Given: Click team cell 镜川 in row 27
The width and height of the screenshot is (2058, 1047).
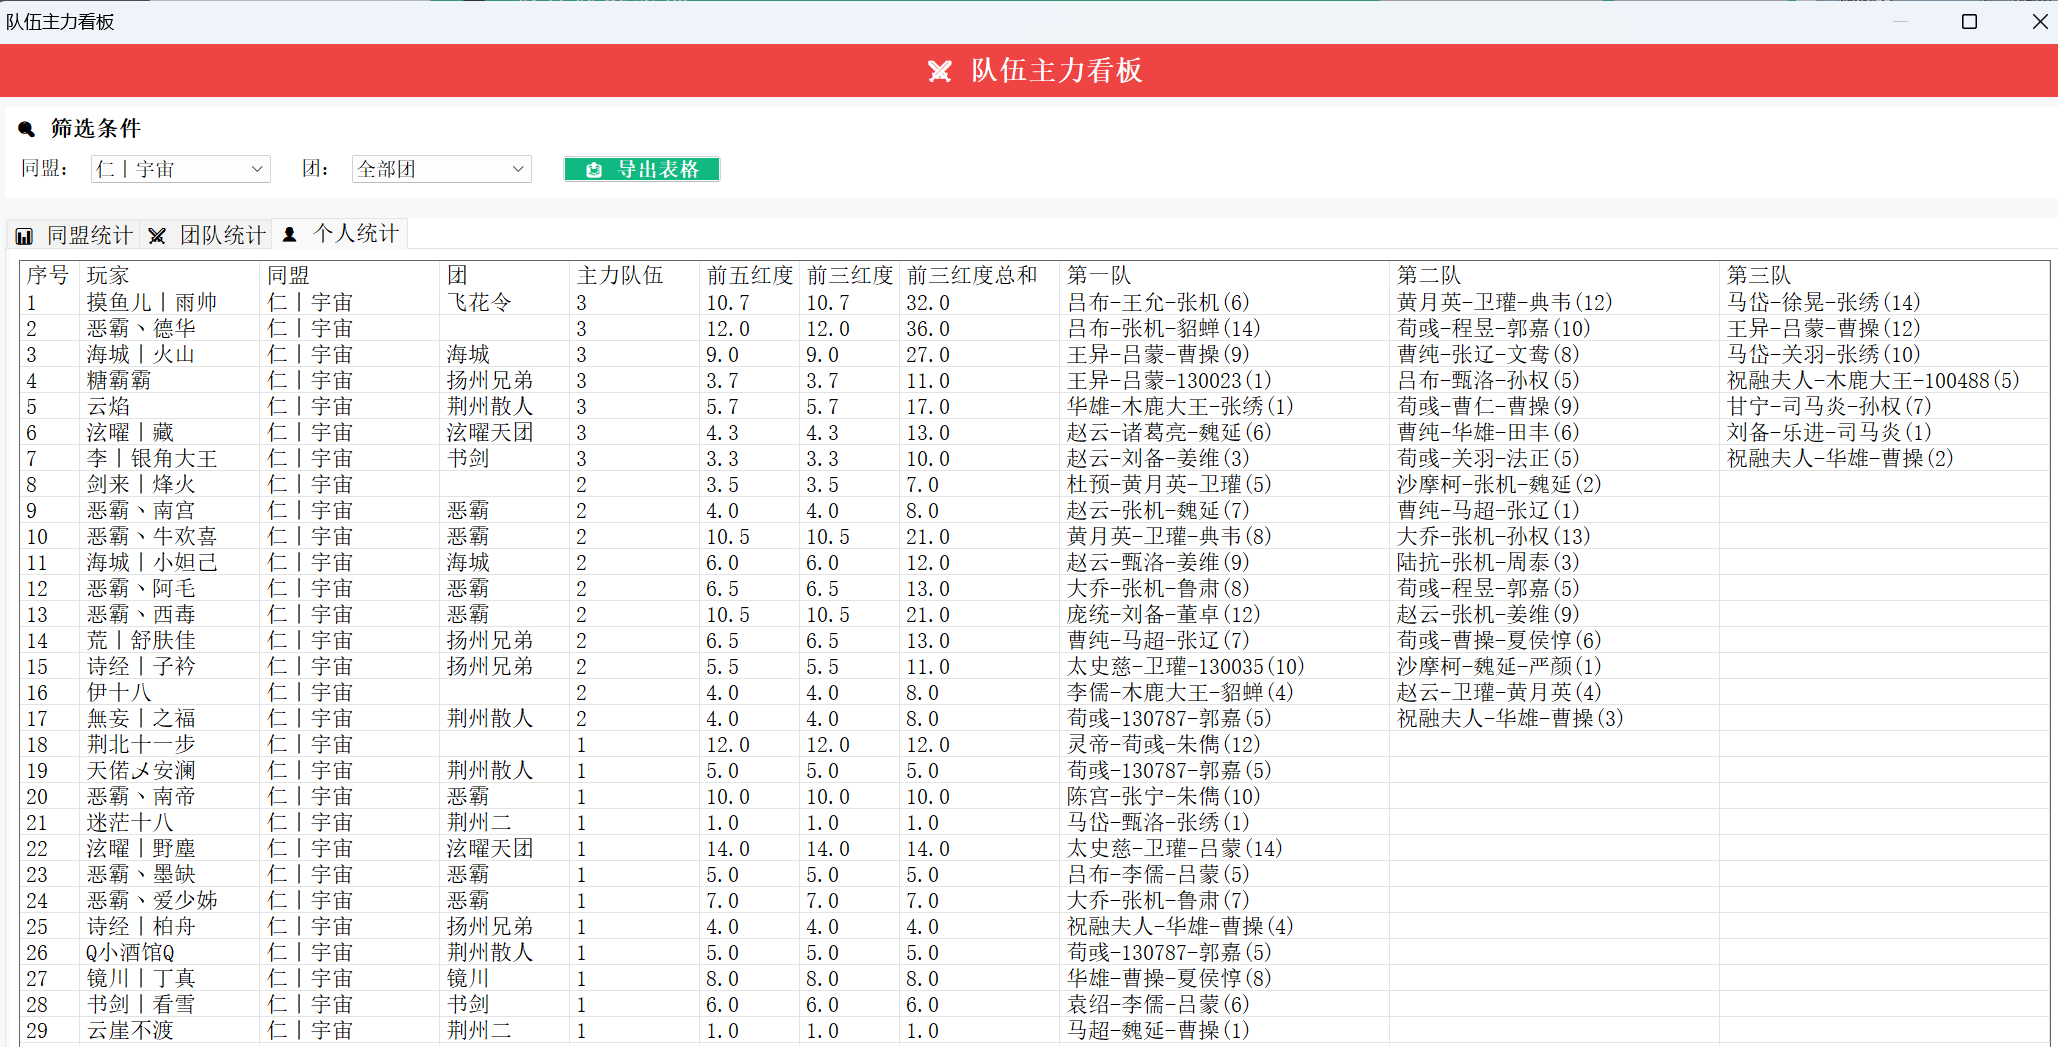Looking at the screenshot, I should (468, 978).
